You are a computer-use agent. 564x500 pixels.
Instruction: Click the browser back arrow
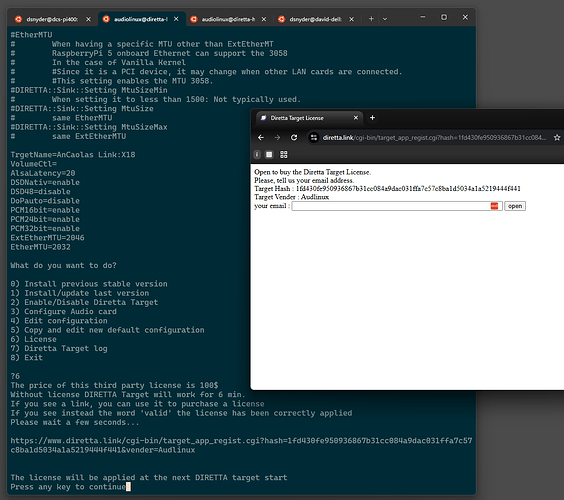pyautogui.click(x=261, y=137)
